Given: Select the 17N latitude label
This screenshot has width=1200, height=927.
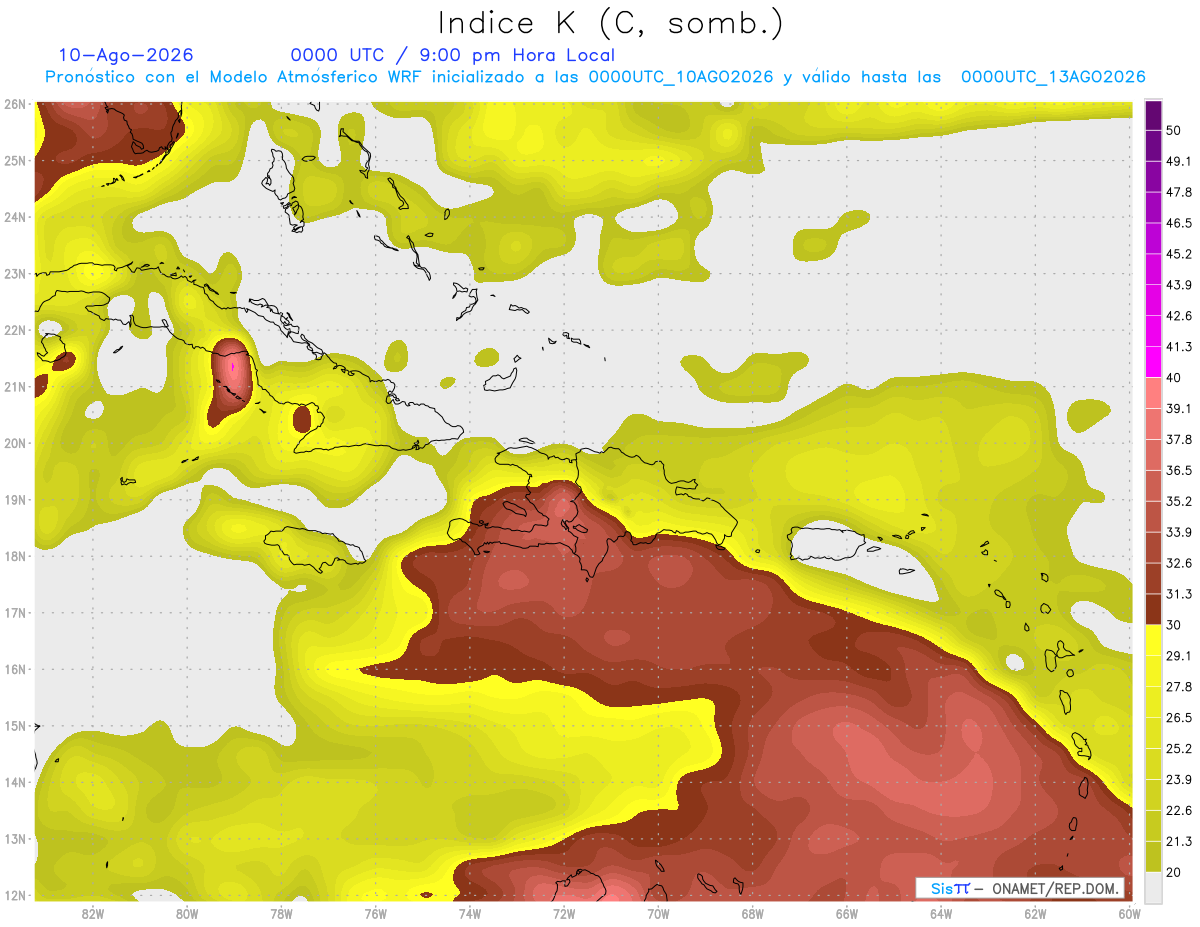Looking at the screenshot, I should (x=15, y=612).
